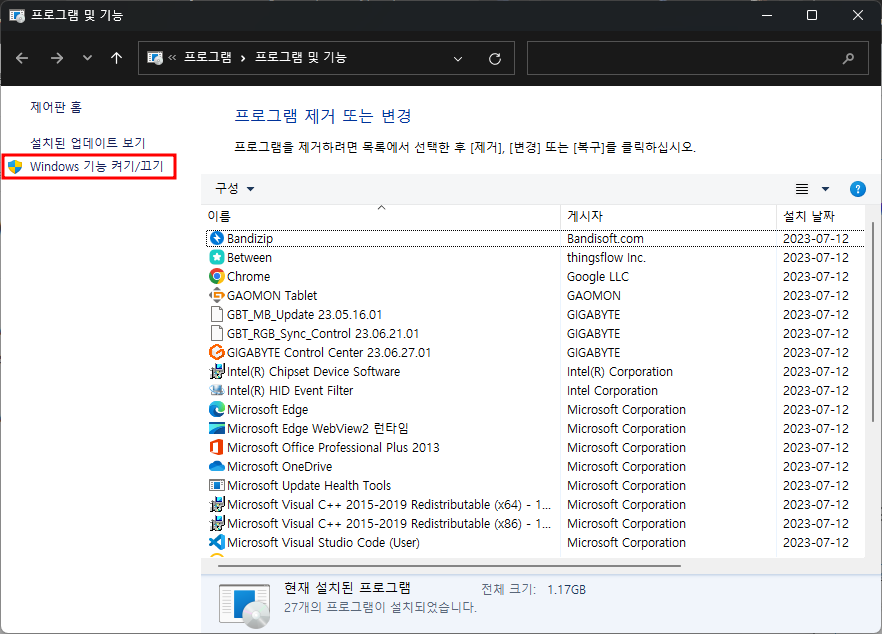Select GAOMON Tablet program name
882x634 pixels.
point(272,295)
